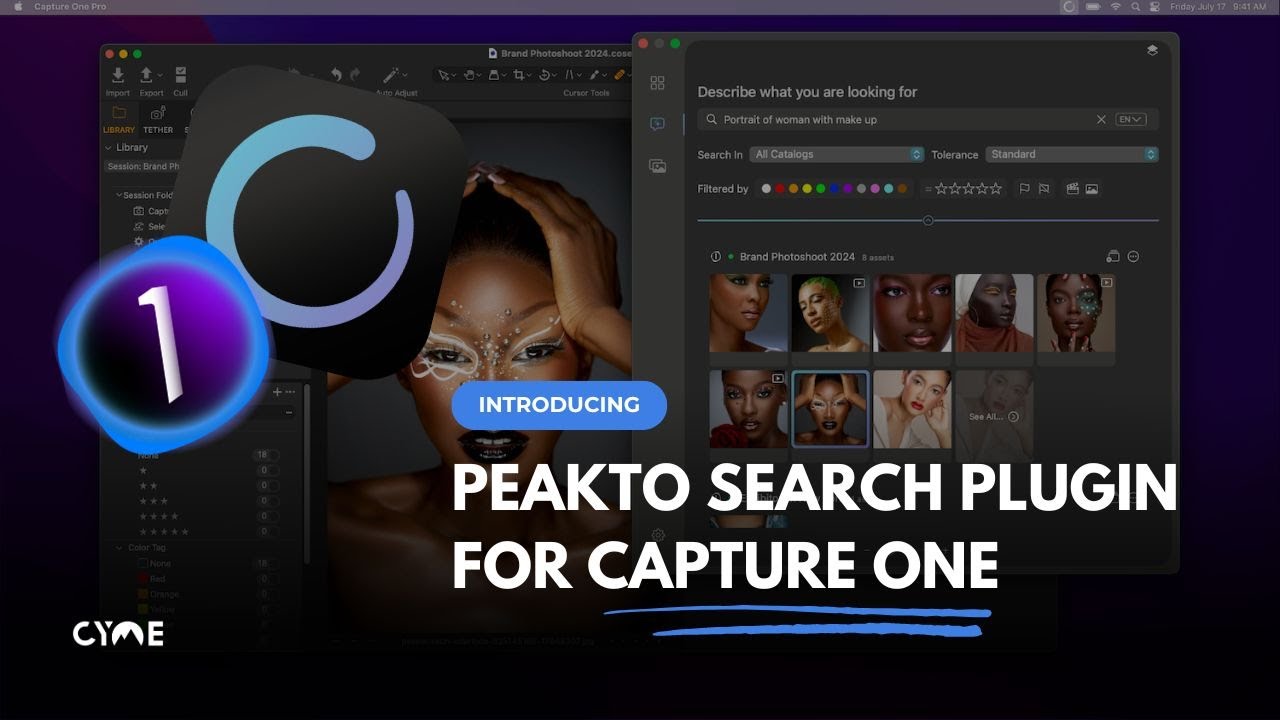Select the Keystone cursor tool
The image size is (1280, 720).
(x=572, y=75)
